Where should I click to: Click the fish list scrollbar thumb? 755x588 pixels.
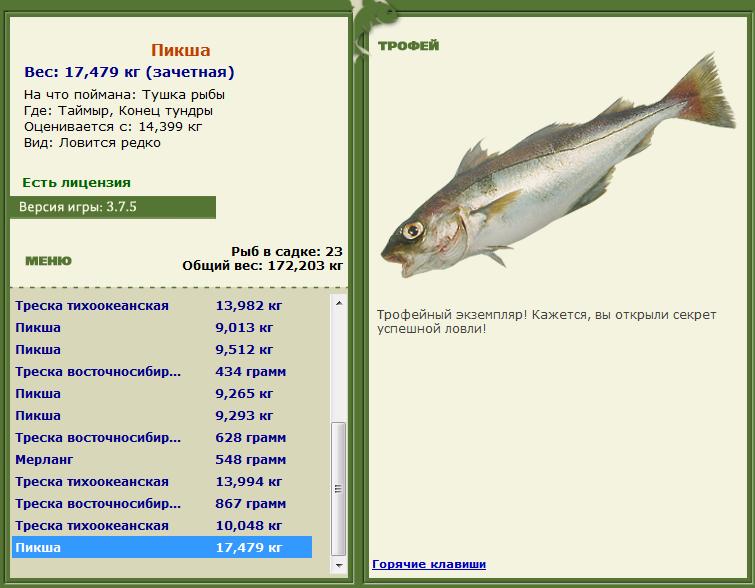tap(338, 489)
